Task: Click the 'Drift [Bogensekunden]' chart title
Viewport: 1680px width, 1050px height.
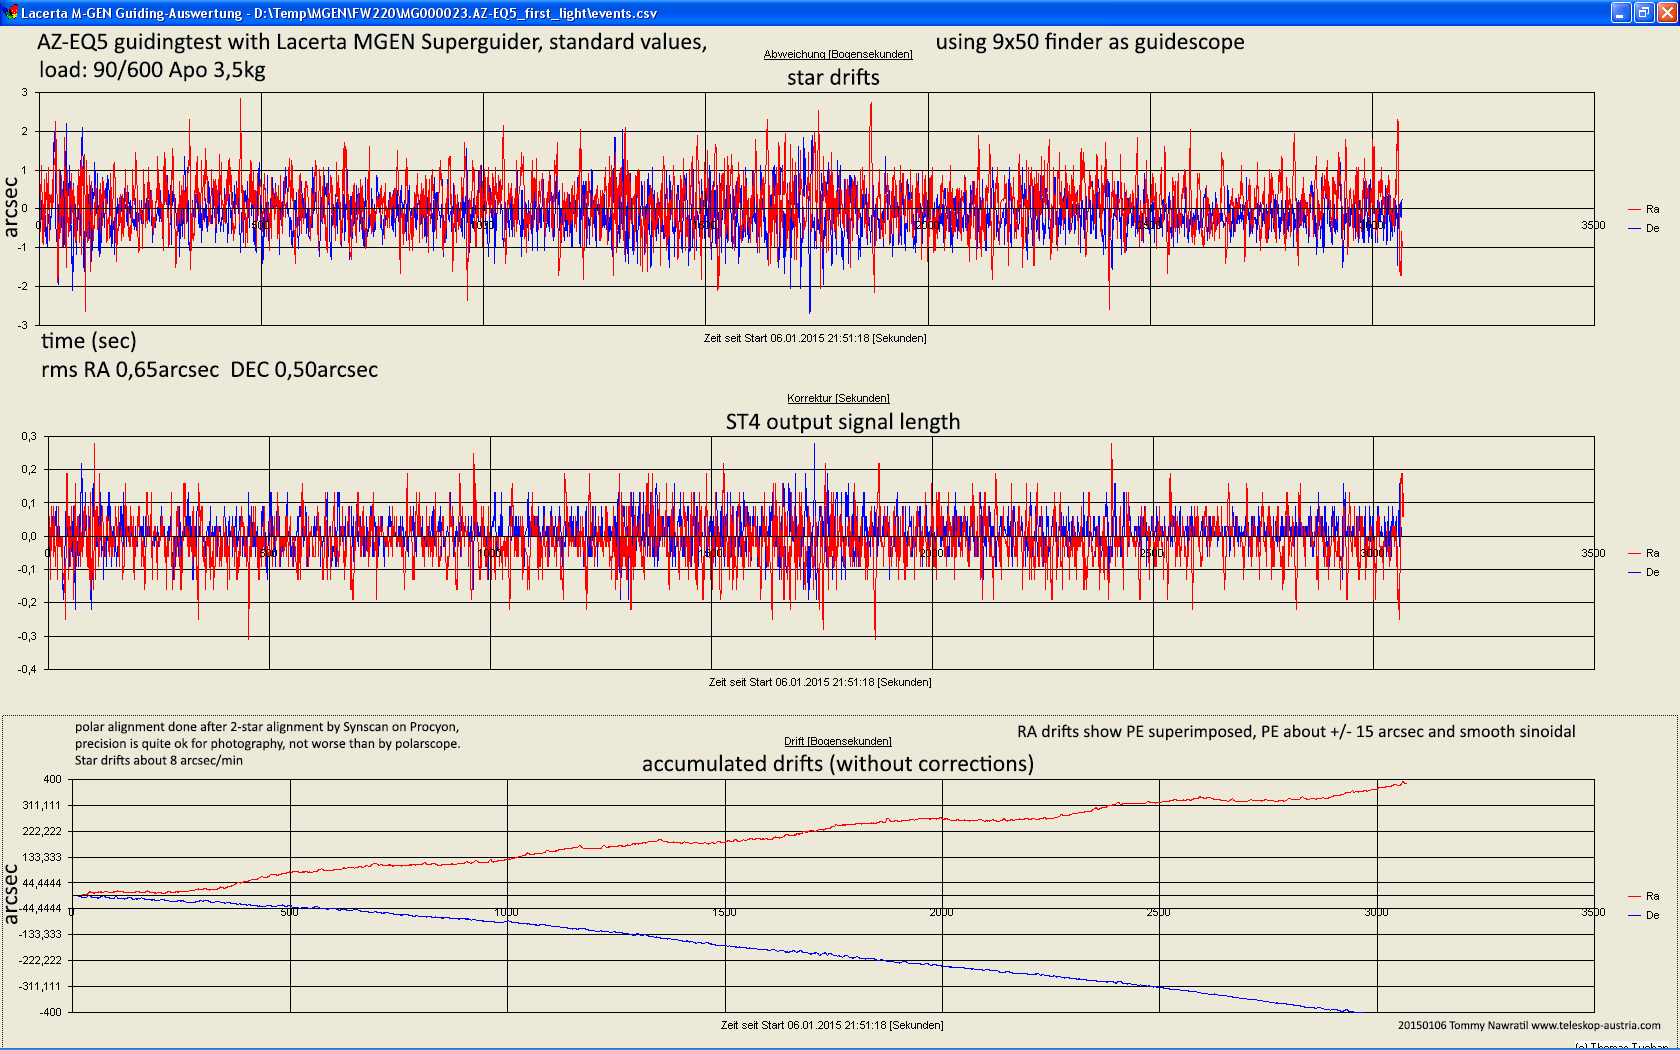Action: click(x=838, y=741)
